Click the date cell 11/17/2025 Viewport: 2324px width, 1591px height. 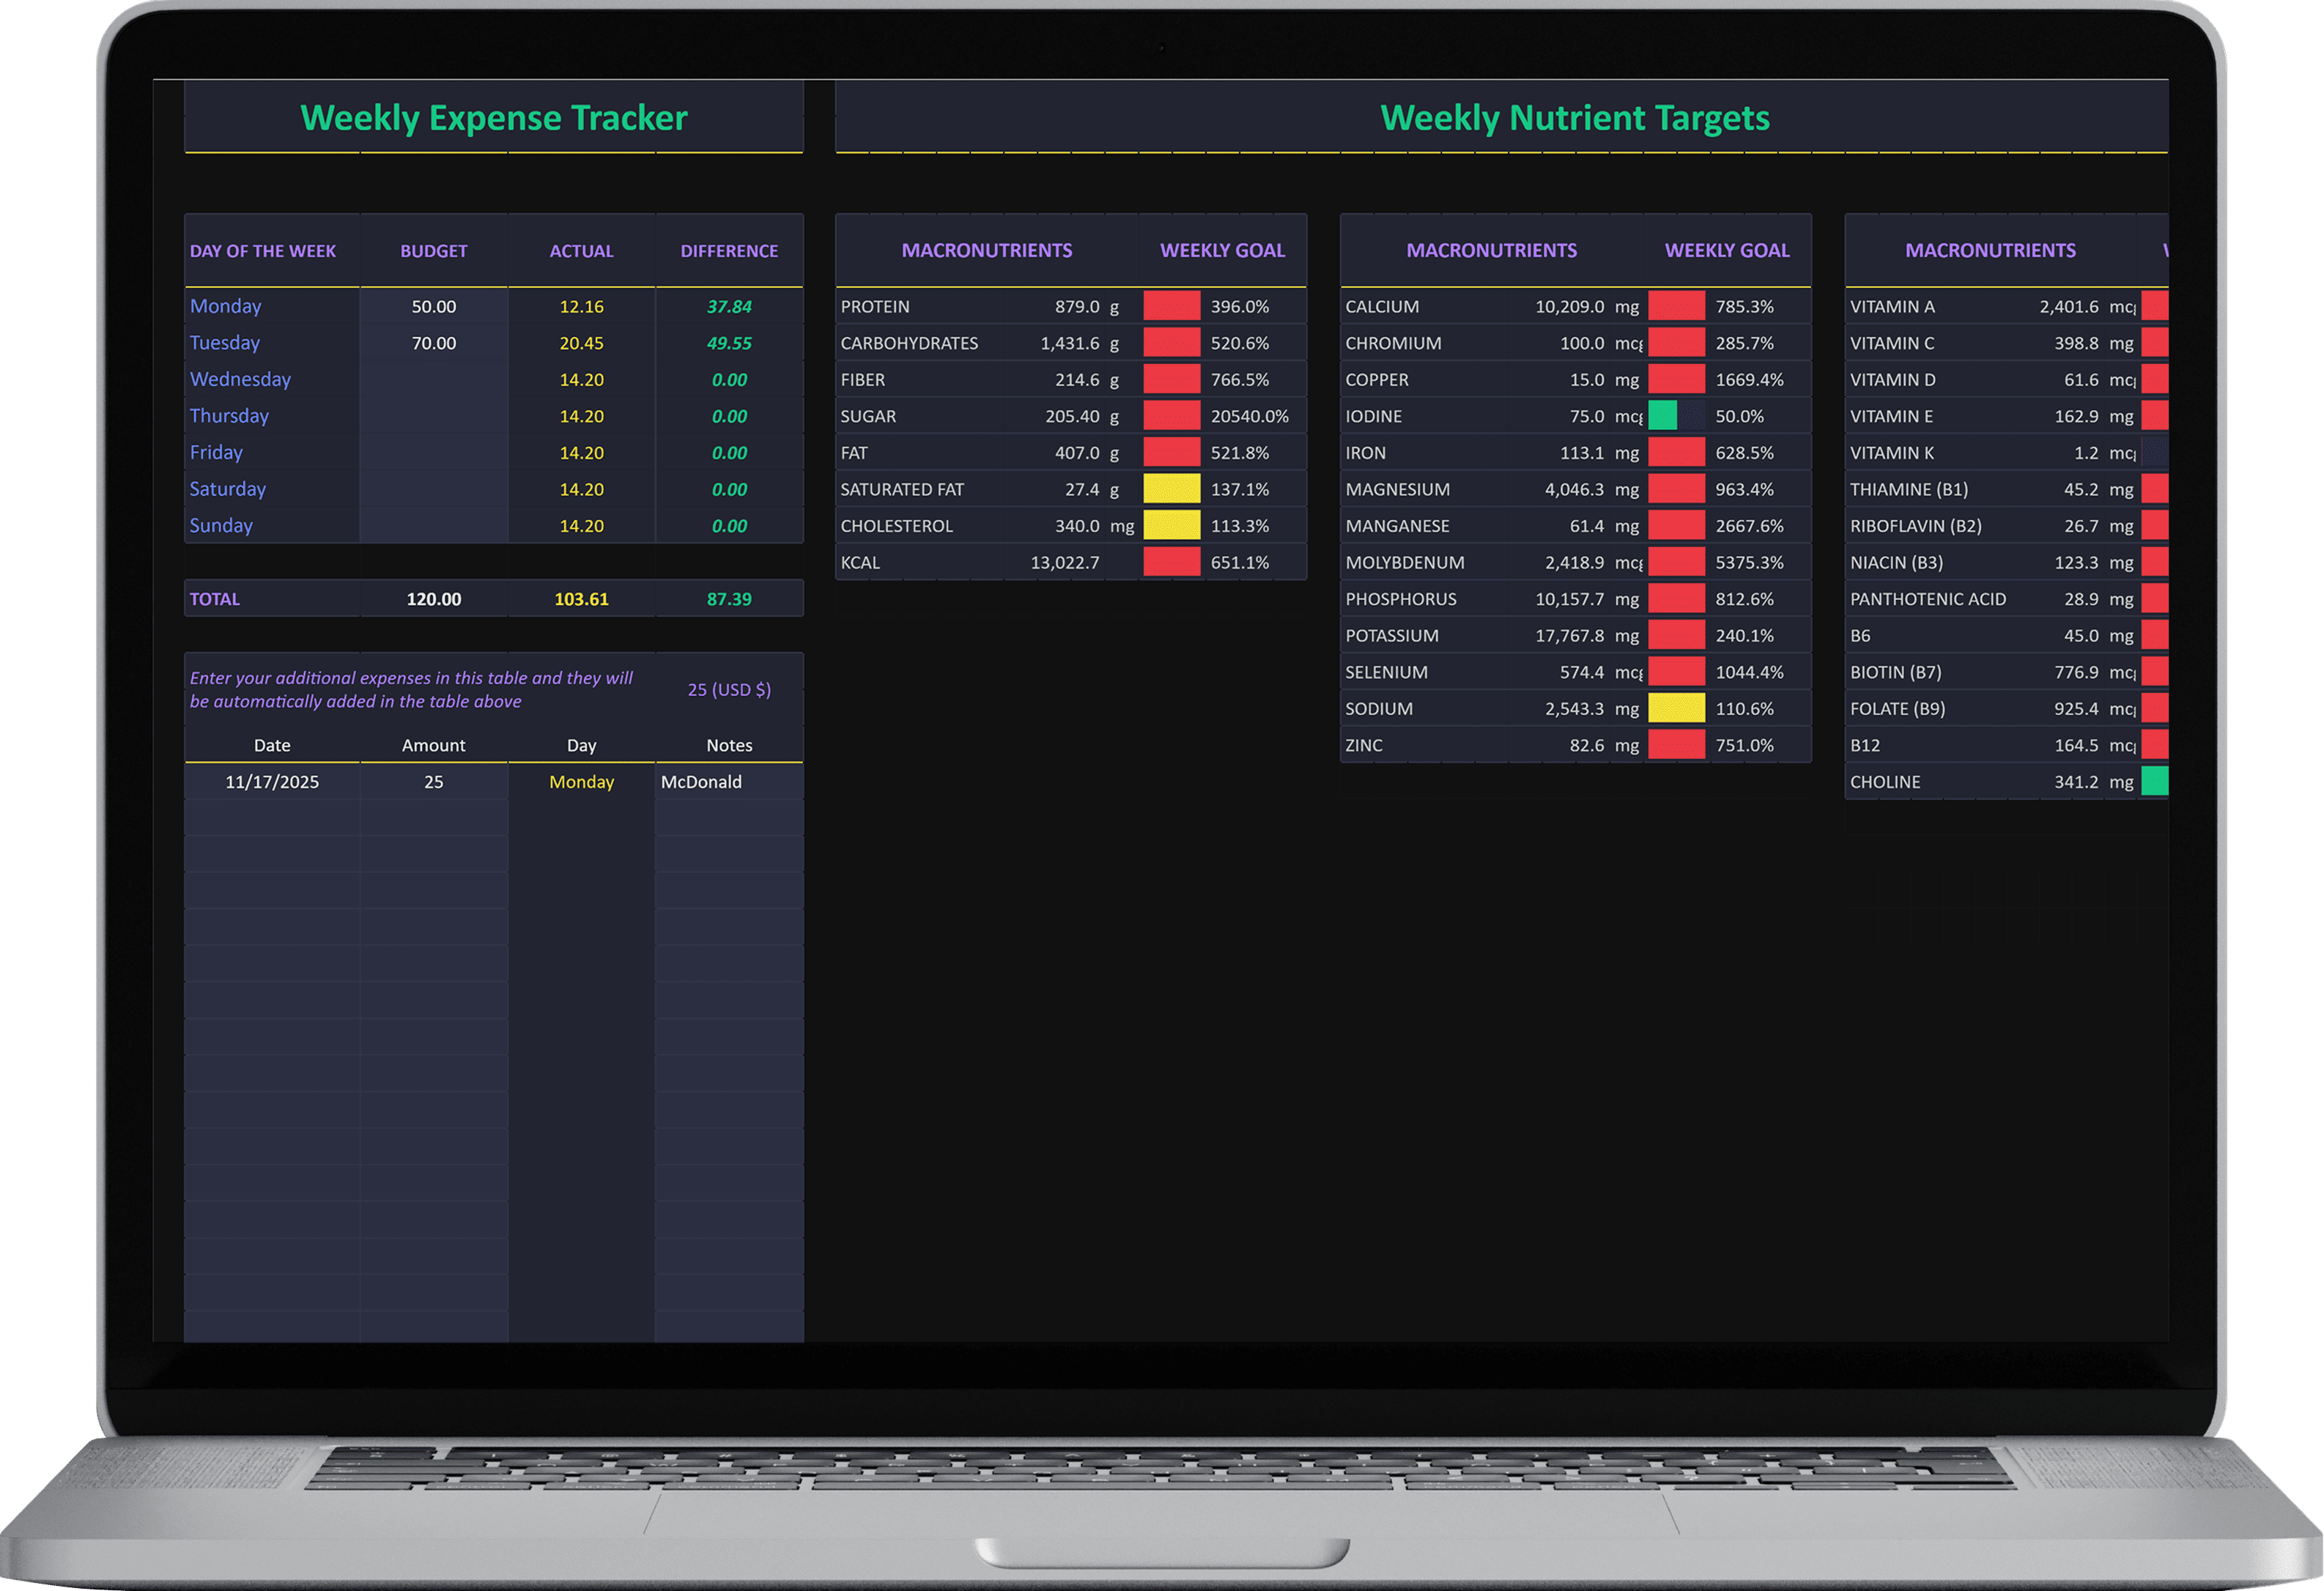pos(272,782)
